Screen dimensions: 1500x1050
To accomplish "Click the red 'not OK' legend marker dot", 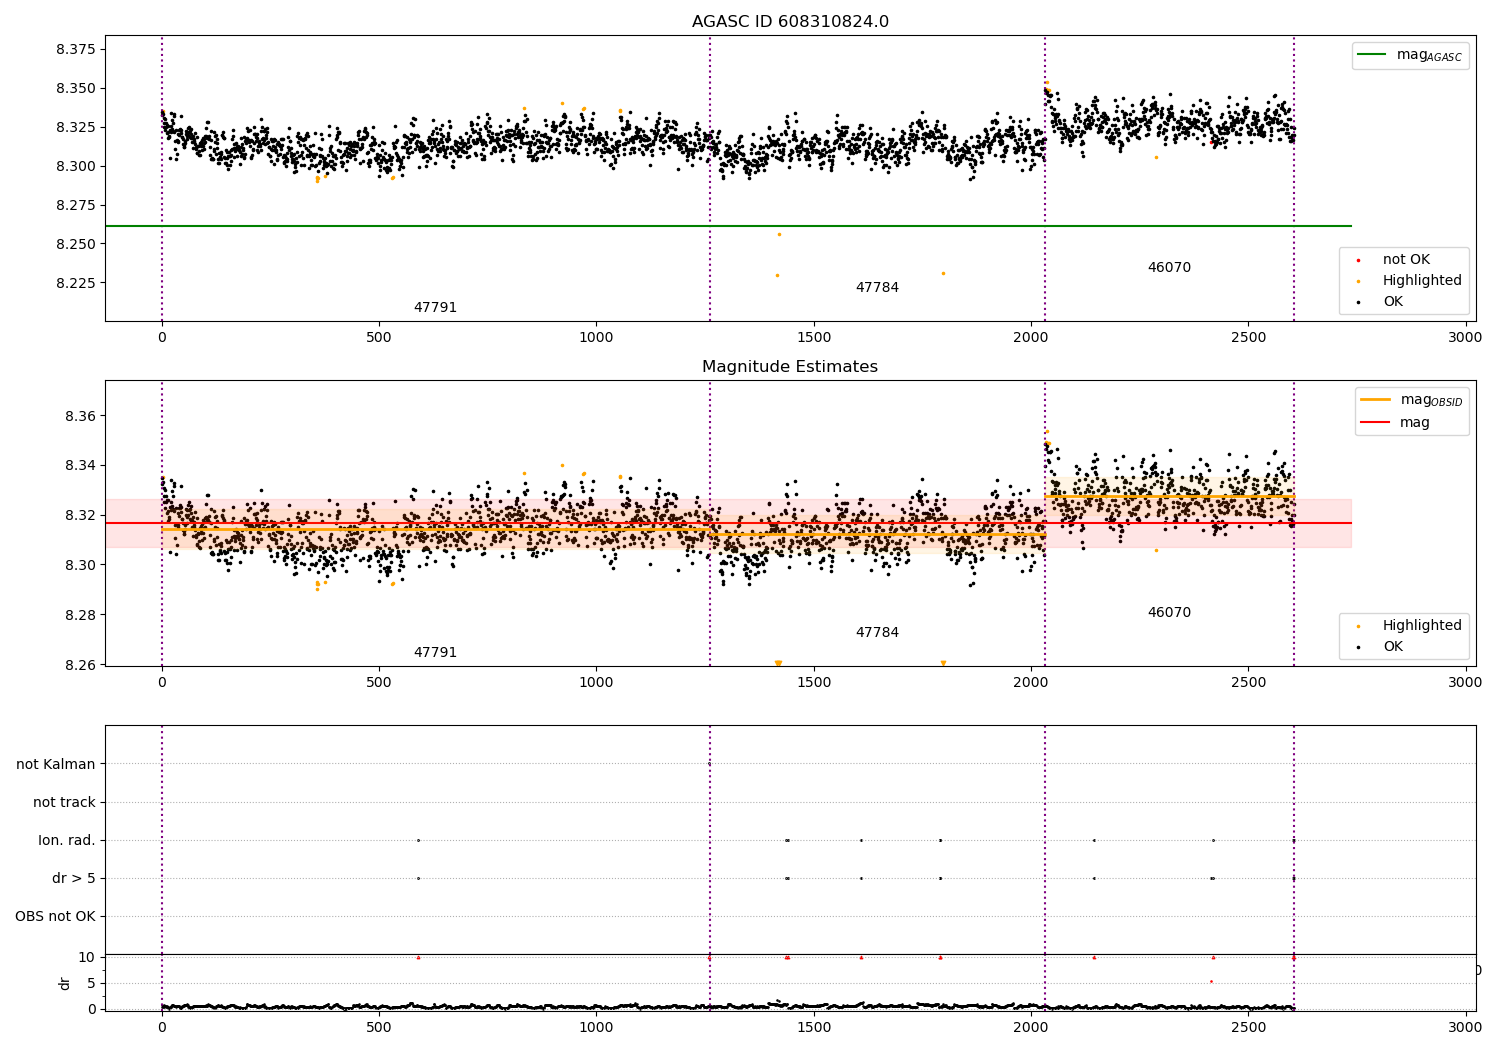I will 1358,260.
